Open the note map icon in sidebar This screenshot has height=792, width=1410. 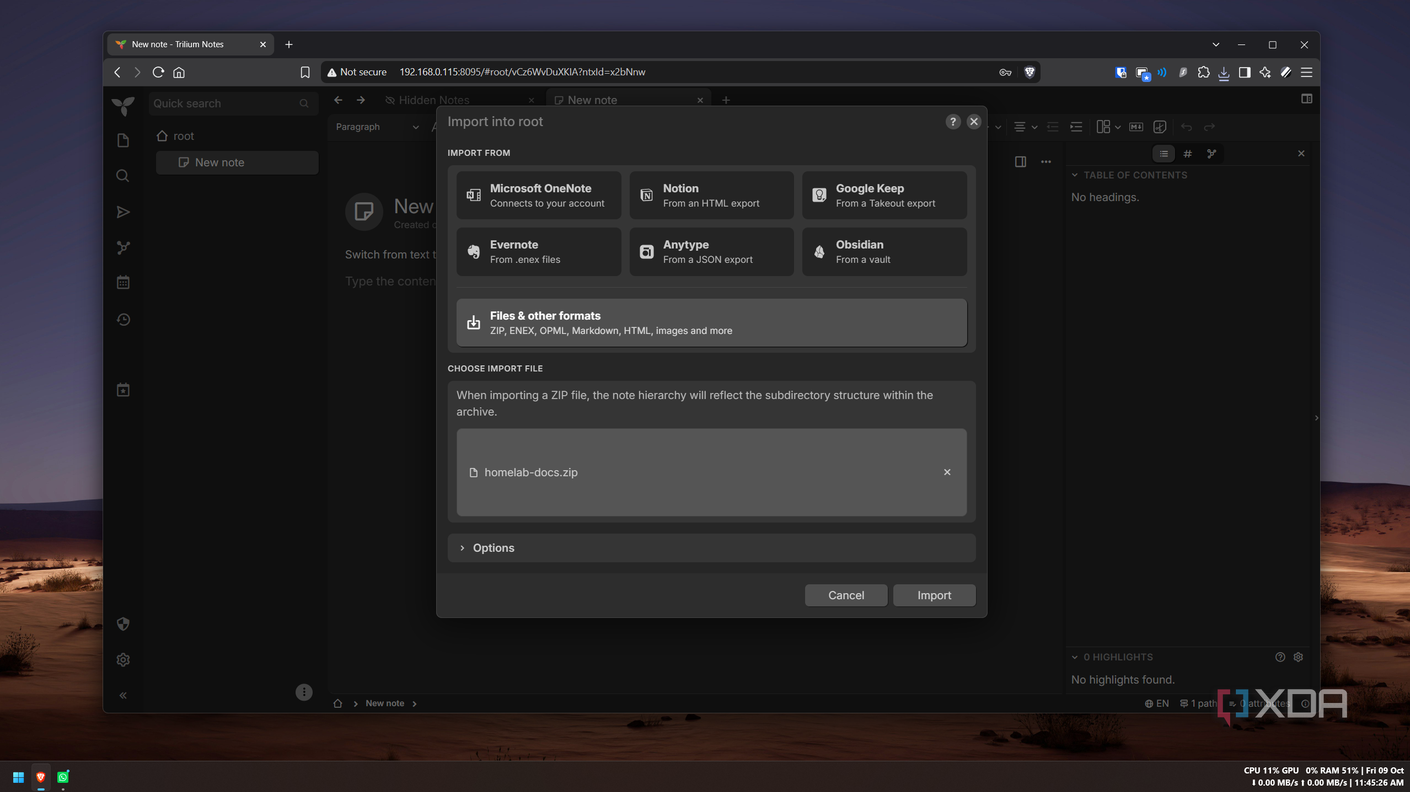(x=123, y=248)
